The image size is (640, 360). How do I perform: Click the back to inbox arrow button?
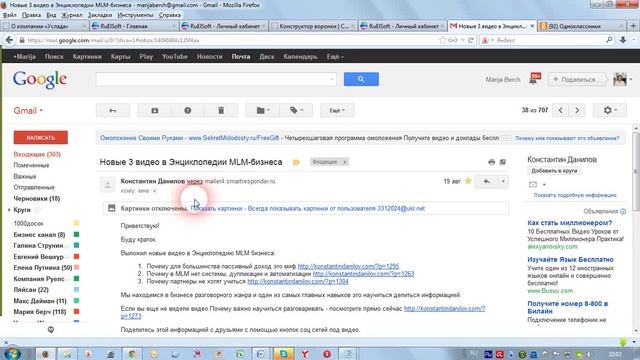point(113,111)
